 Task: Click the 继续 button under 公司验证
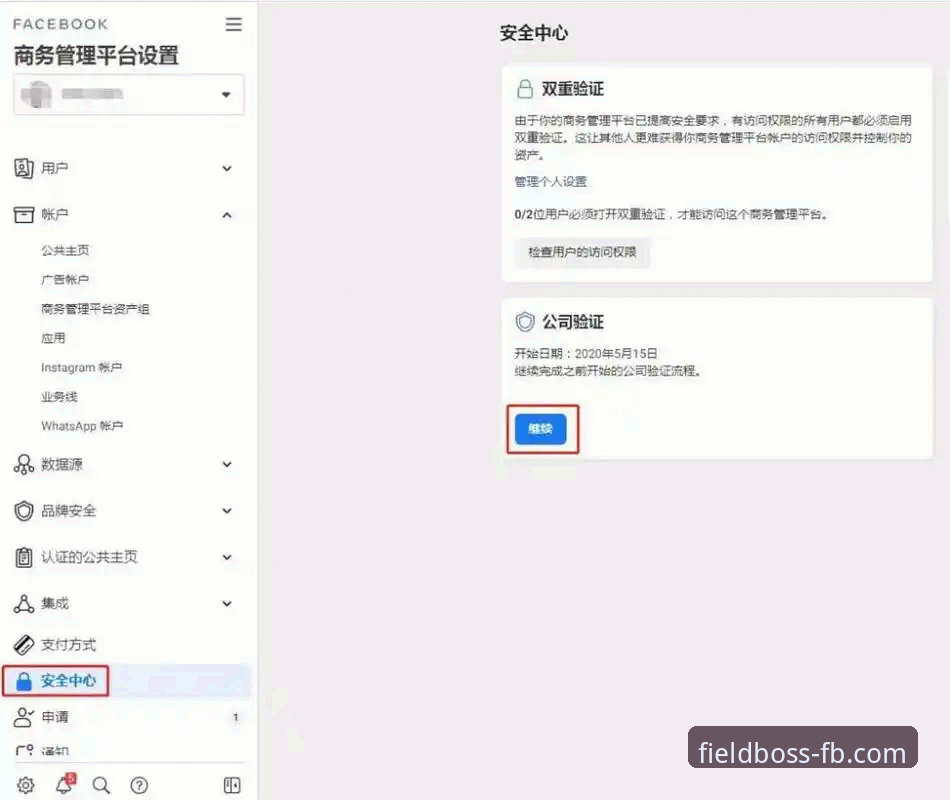(542, 429)
